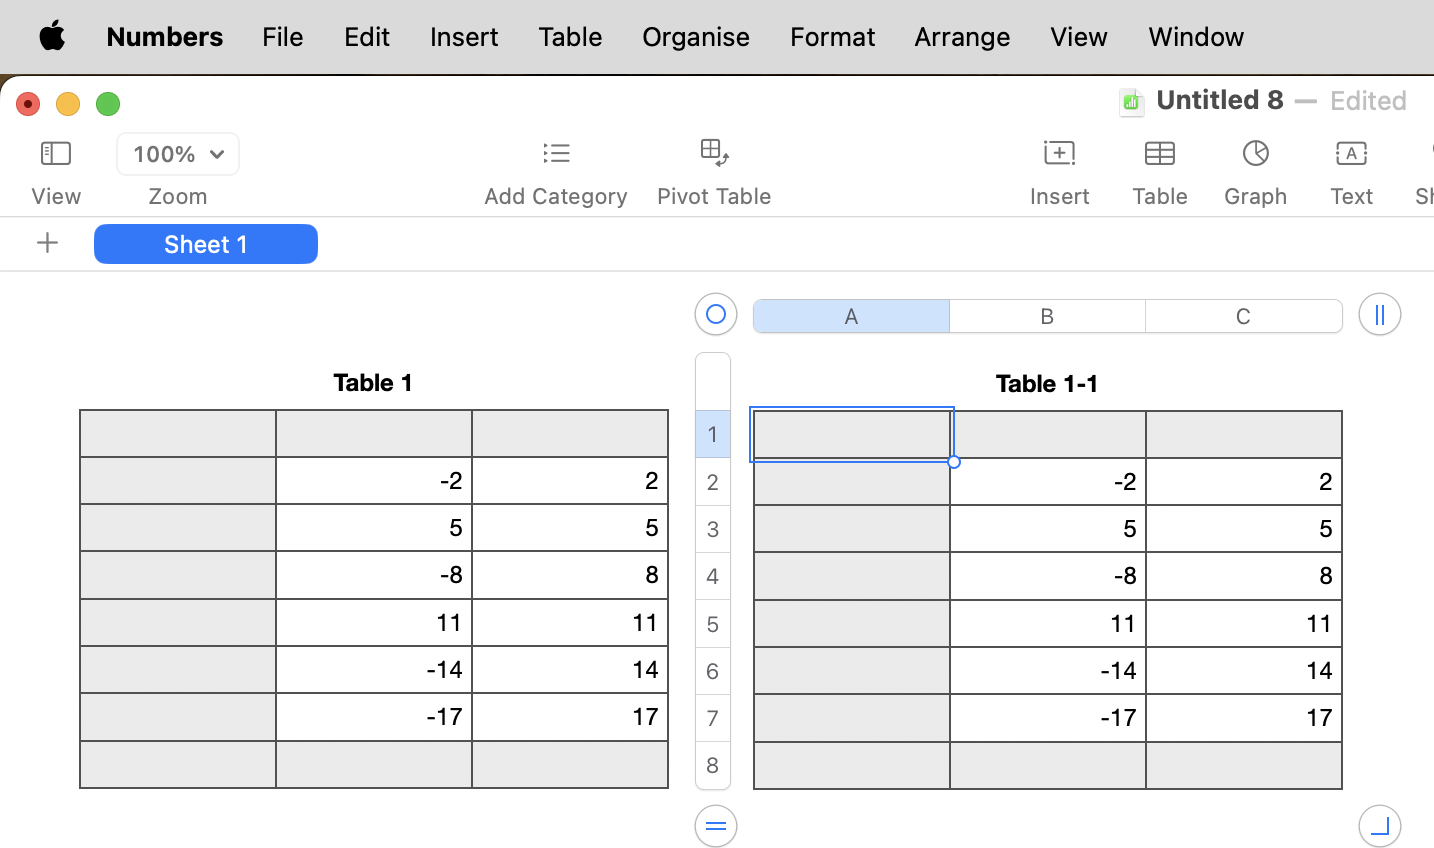Click the Table 1 title

(x=373, y=382)
